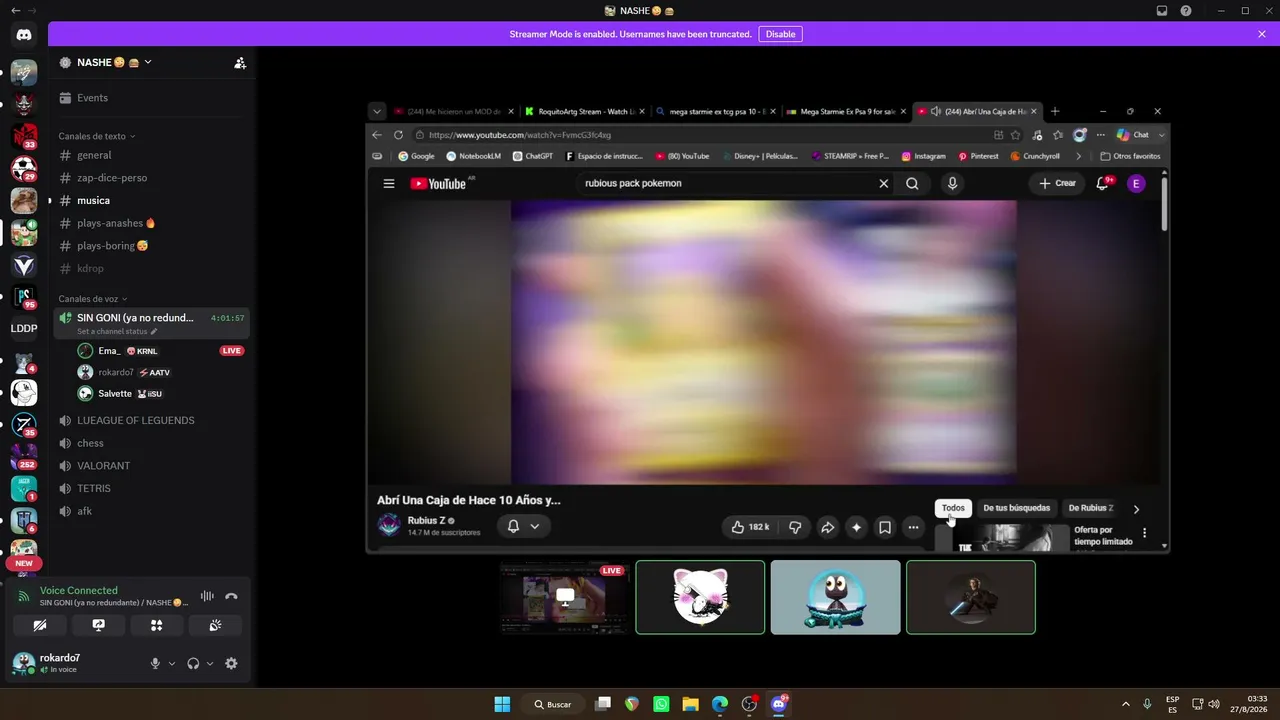Save video with the bookmark button
The width and height of the screenshot is (1280, 720).
point(884,527)
